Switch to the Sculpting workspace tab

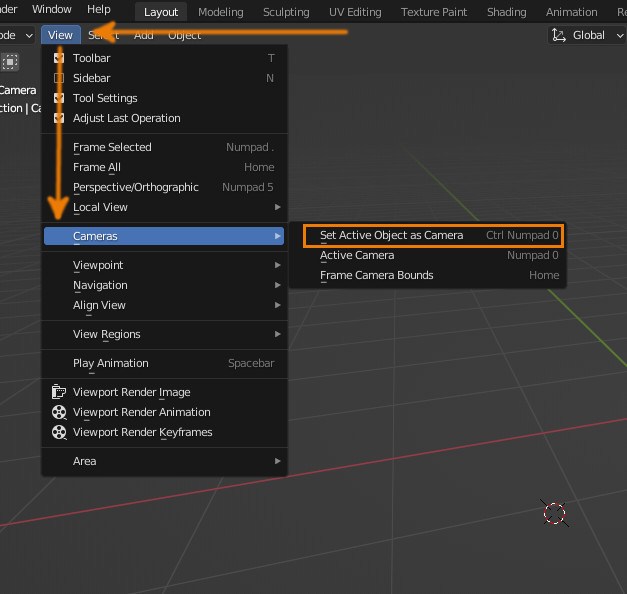286,12
